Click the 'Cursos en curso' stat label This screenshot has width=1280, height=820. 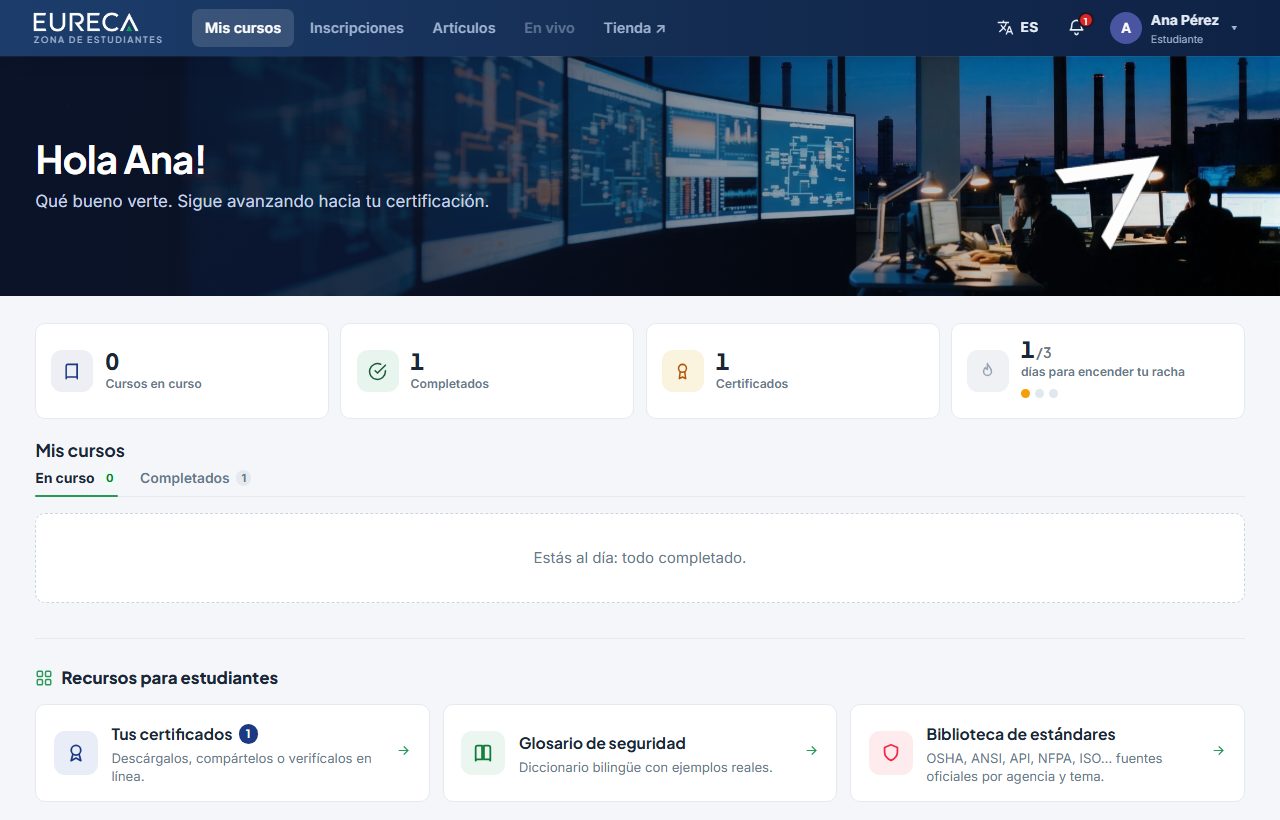pos(153,384)
